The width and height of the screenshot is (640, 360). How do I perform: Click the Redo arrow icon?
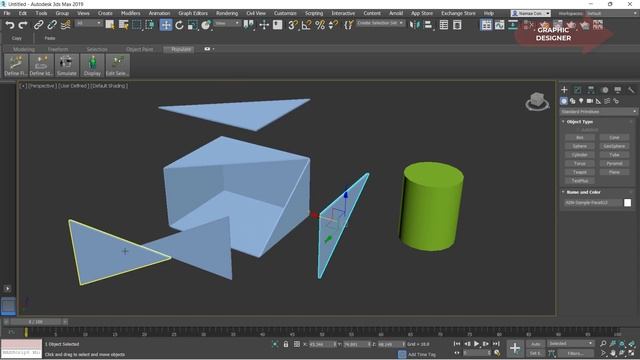point(23,25)
